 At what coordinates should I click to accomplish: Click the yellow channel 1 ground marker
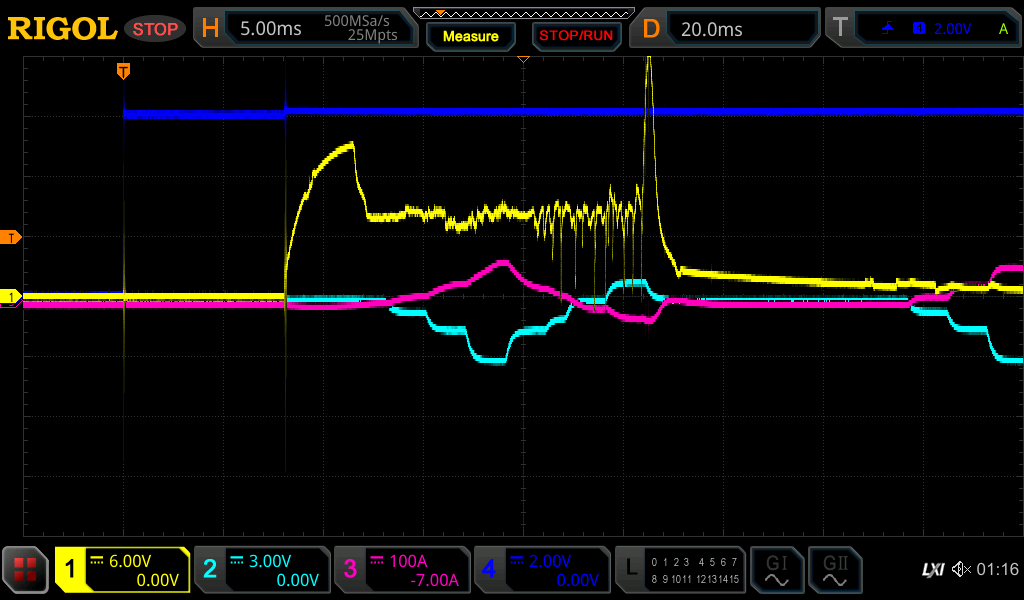11,297
